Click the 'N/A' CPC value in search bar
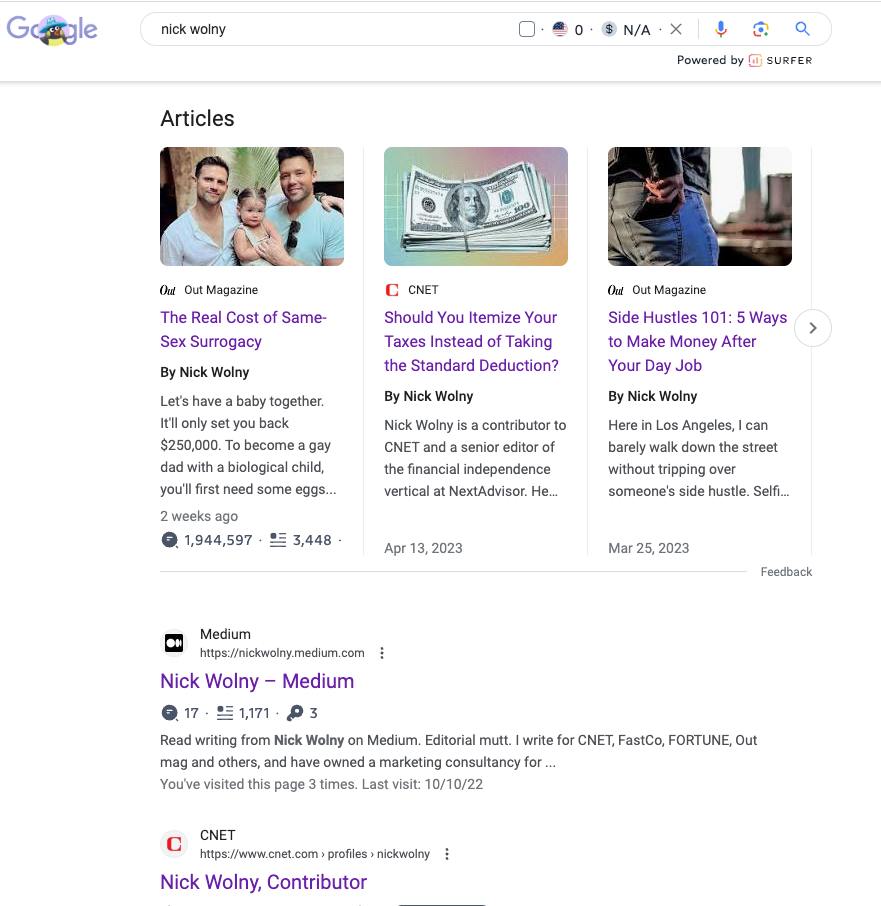This screenshot has height=906, width=881. click(637, 29)
